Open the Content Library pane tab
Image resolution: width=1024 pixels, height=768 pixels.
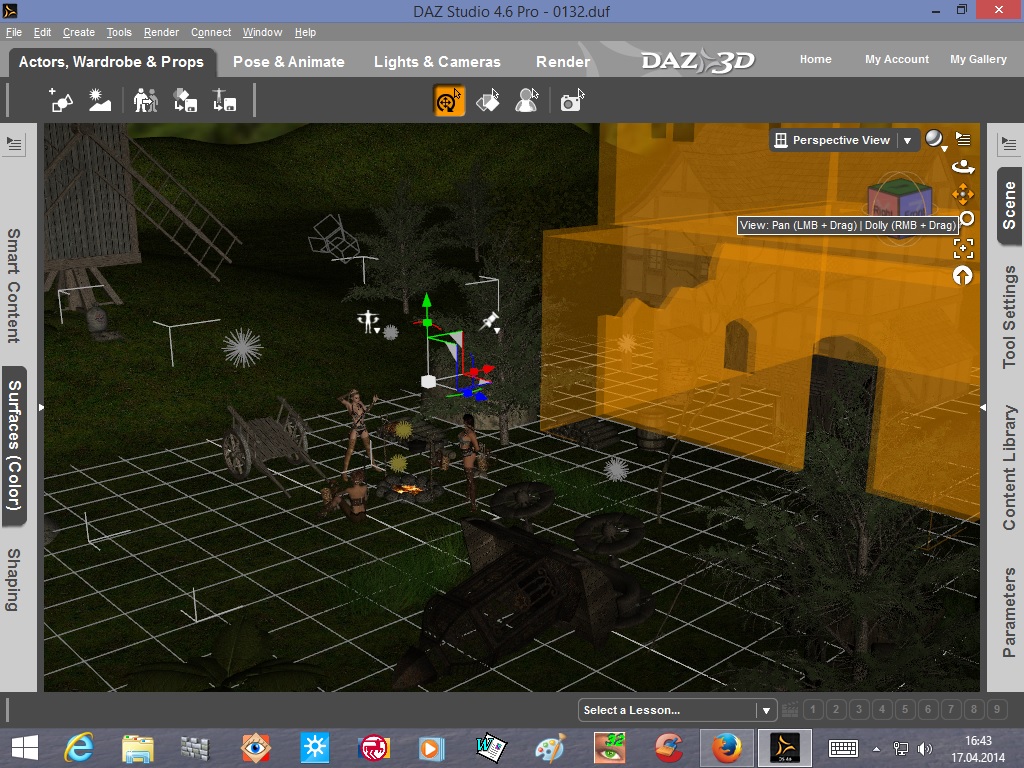[x=1009, y=467]
